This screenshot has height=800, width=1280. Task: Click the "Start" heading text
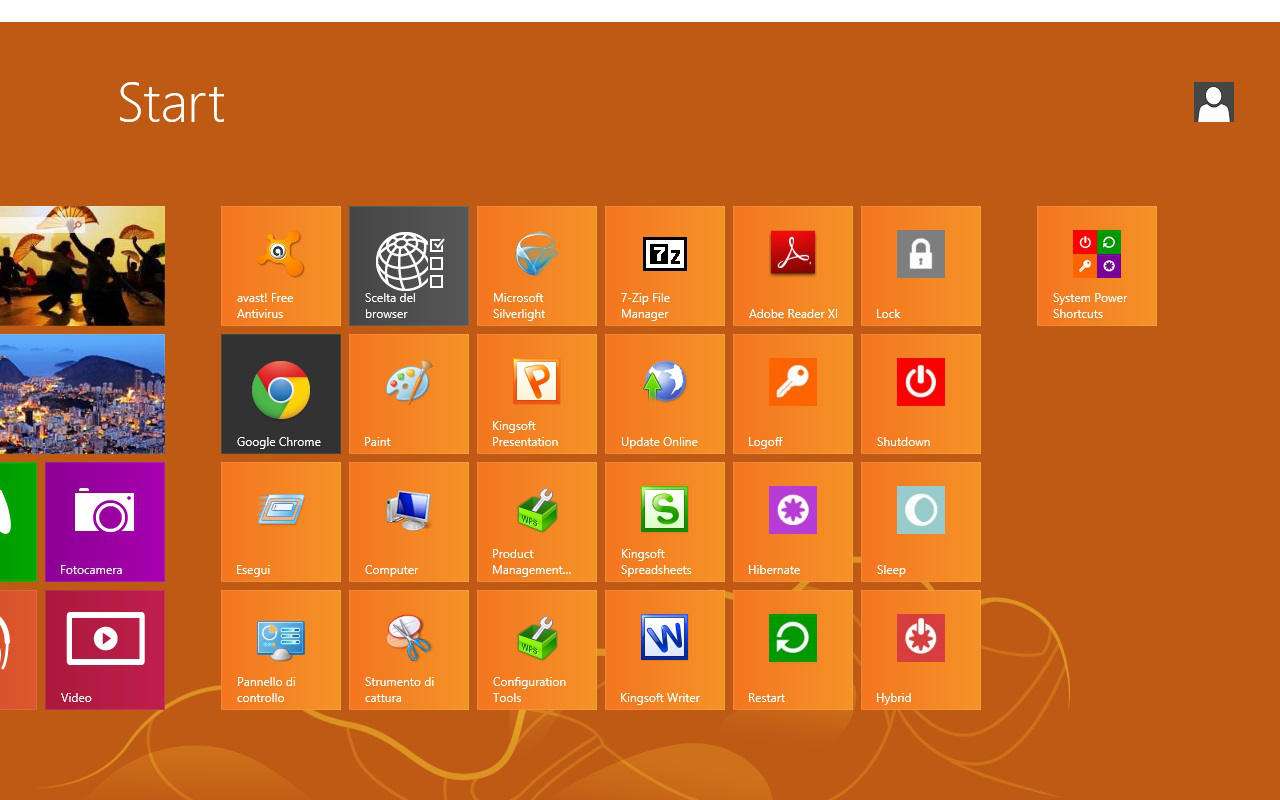[172, 103]
